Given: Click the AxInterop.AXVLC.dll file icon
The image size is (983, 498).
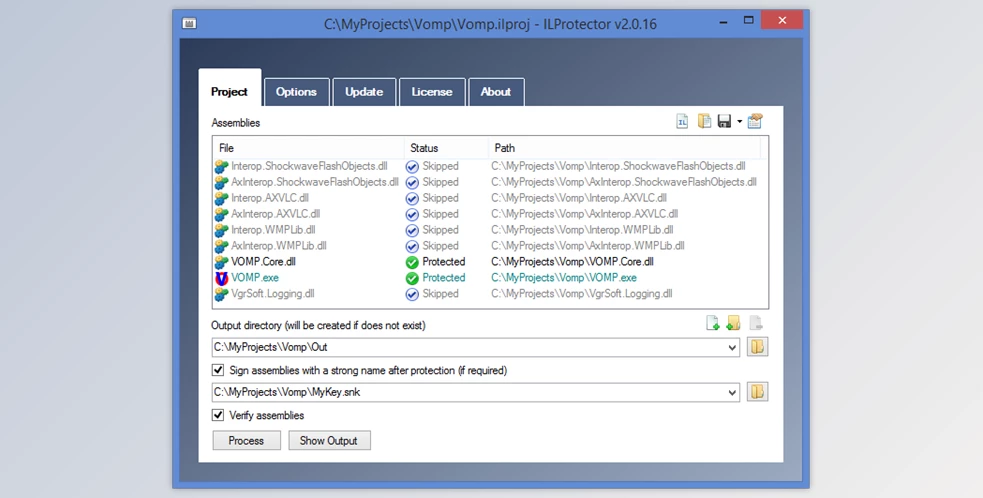Looking at the screenshot, I should (221, 215).
